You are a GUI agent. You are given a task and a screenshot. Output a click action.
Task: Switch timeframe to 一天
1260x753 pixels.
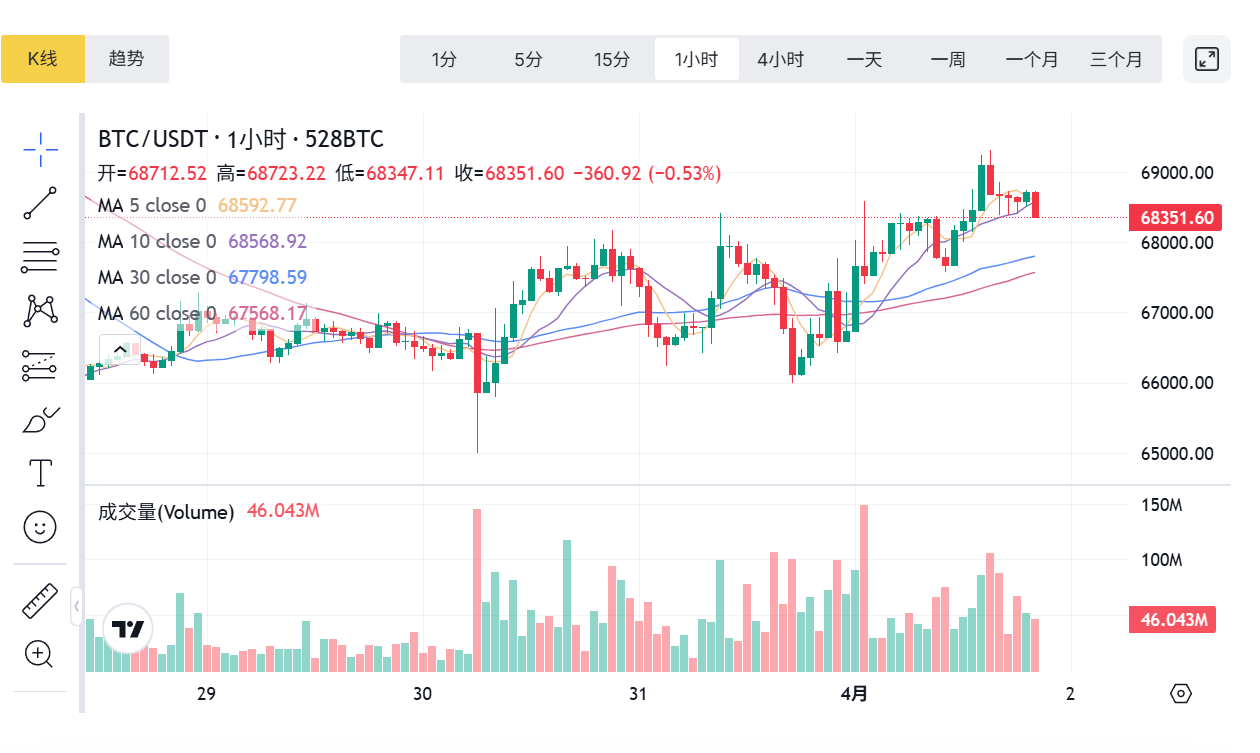tap(864, 59)
